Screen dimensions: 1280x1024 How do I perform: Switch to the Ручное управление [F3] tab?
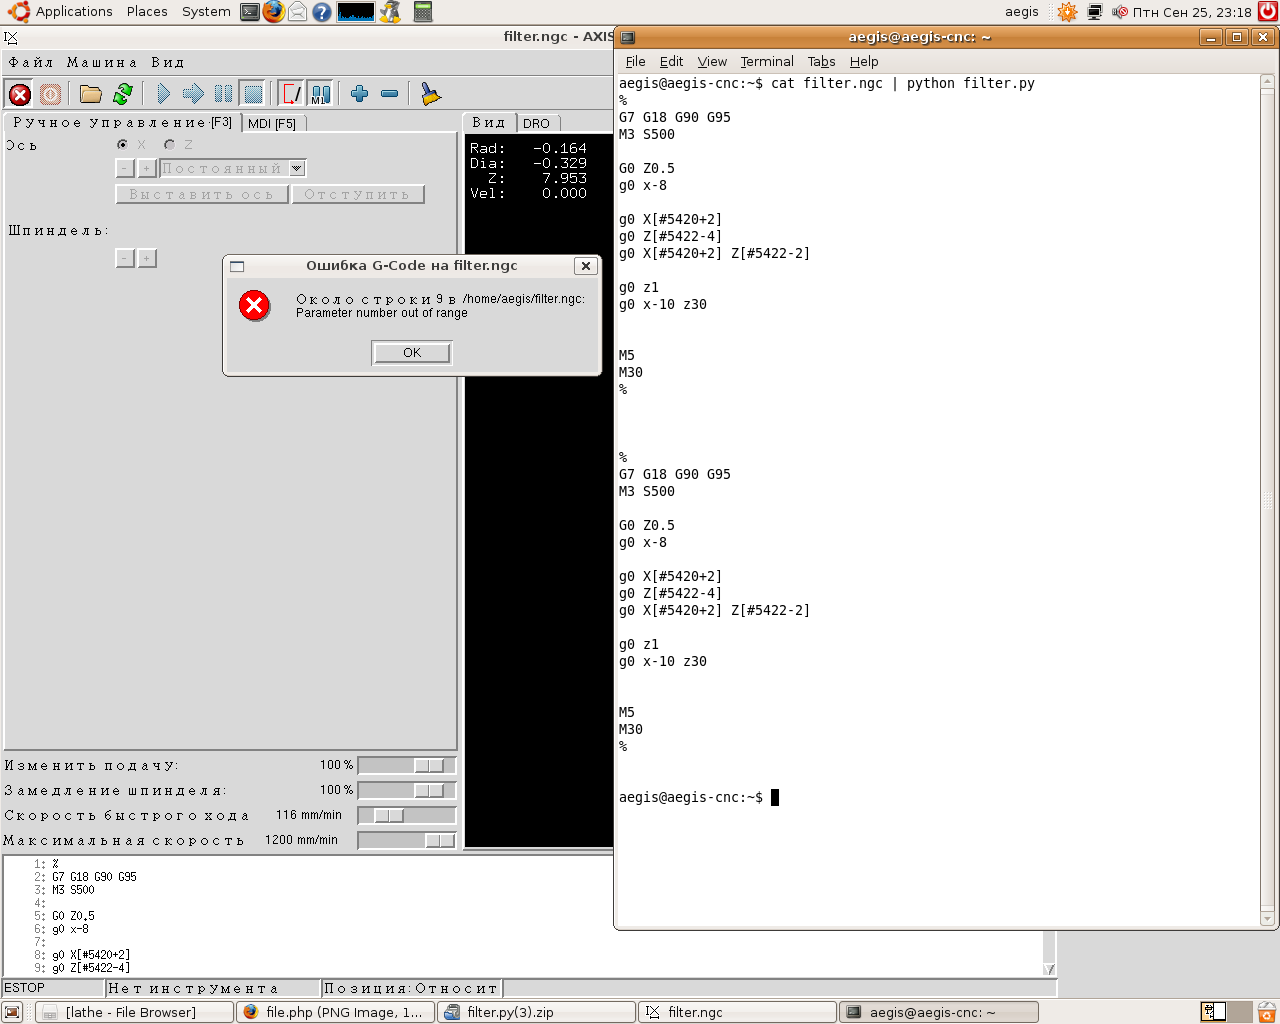click(x=122, y=122)
